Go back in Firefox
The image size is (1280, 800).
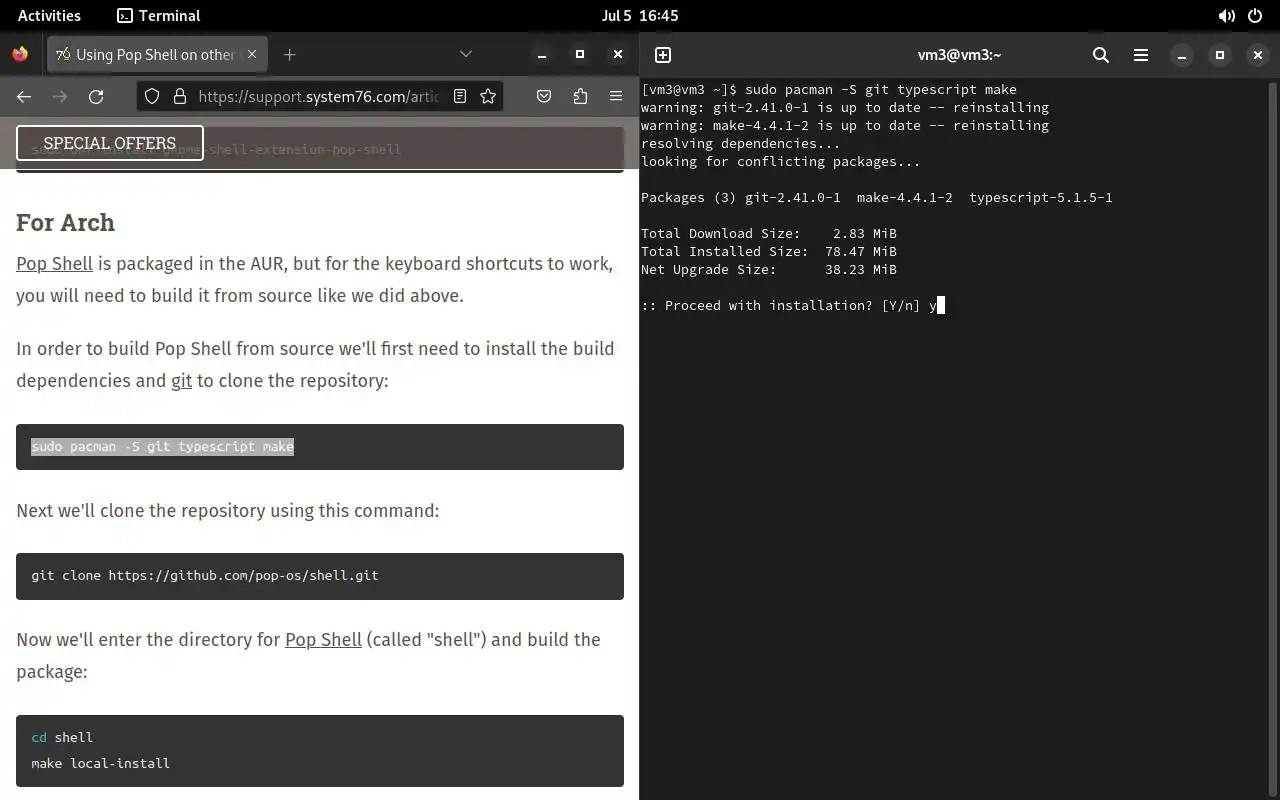tap(24, 96)
